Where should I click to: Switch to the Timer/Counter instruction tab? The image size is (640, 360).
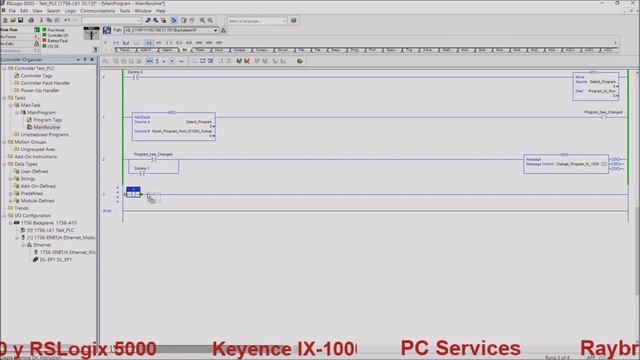tap(200, 50)
